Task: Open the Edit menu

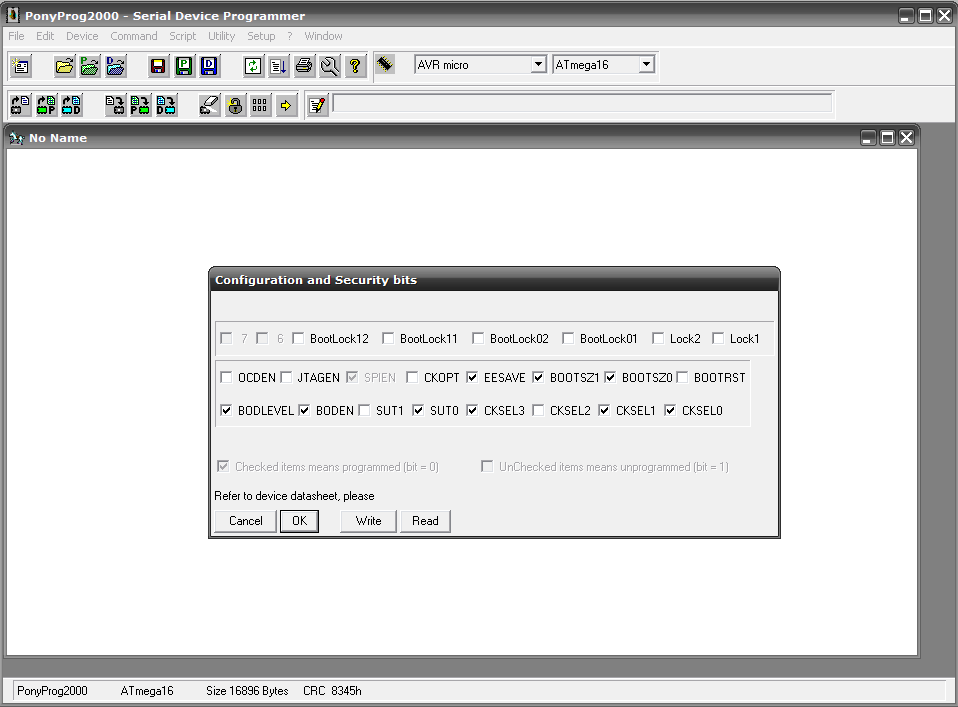Action: [x=45, y=36]
